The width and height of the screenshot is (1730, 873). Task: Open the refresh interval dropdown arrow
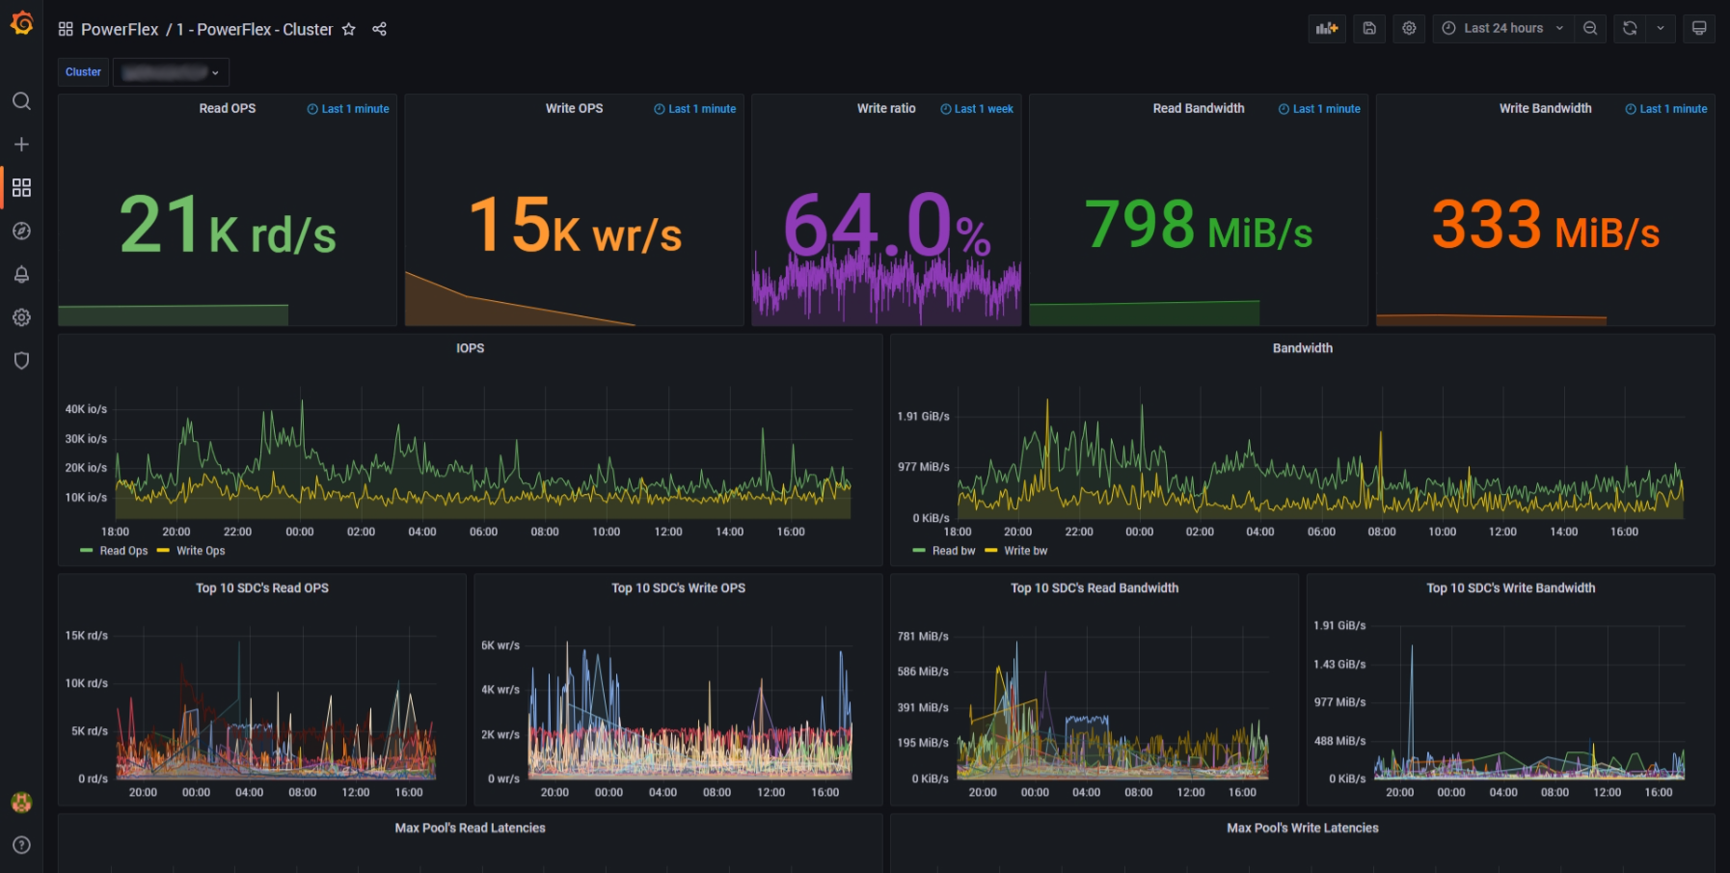[x=1661, y=28]
